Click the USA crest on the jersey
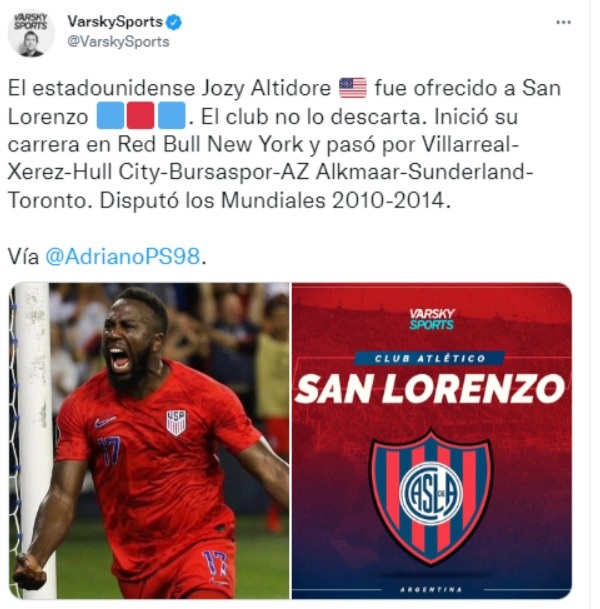The width and height of the screenshot is (600, 609). point(176,422)
